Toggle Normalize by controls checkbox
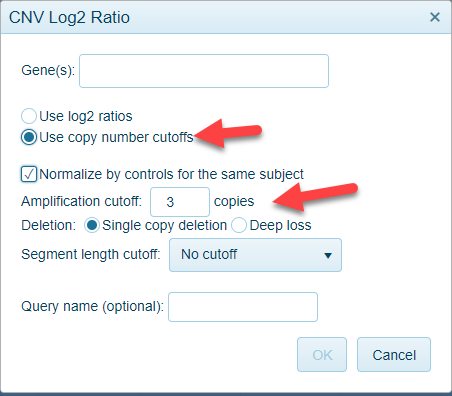 pyautogui.click(x=29, y=174)
